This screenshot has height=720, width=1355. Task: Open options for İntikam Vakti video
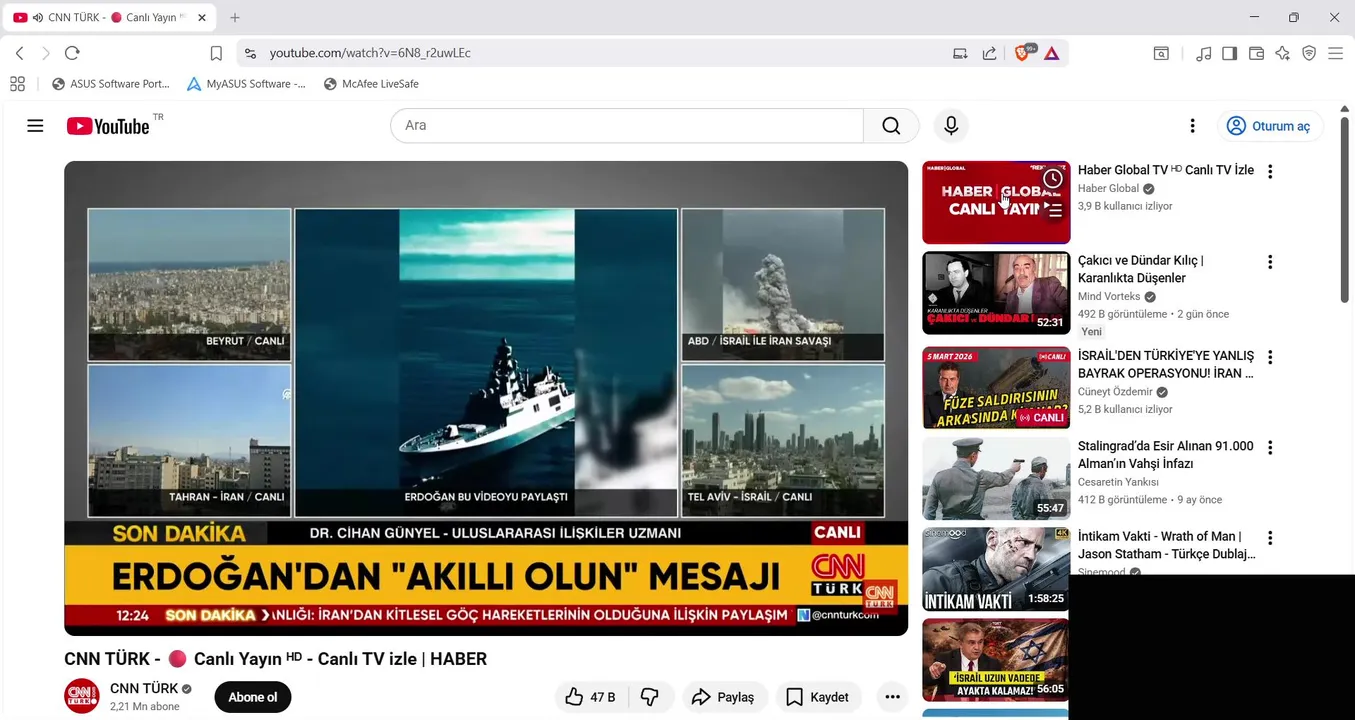1270,538
